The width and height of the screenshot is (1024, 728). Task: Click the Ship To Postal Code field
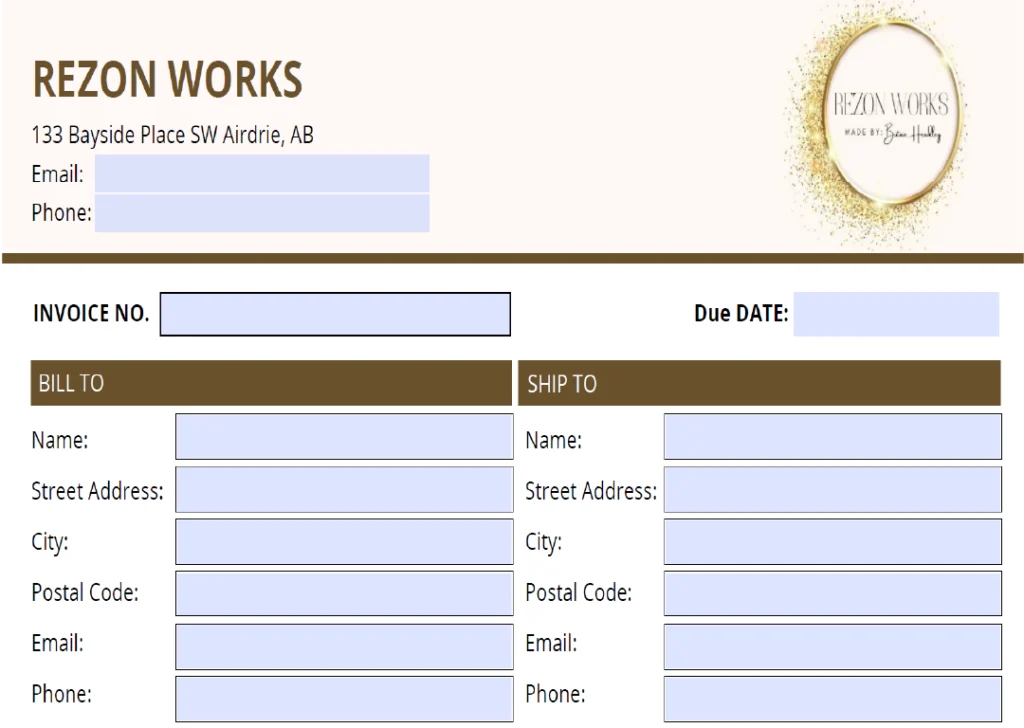click(x=832, y=593)
